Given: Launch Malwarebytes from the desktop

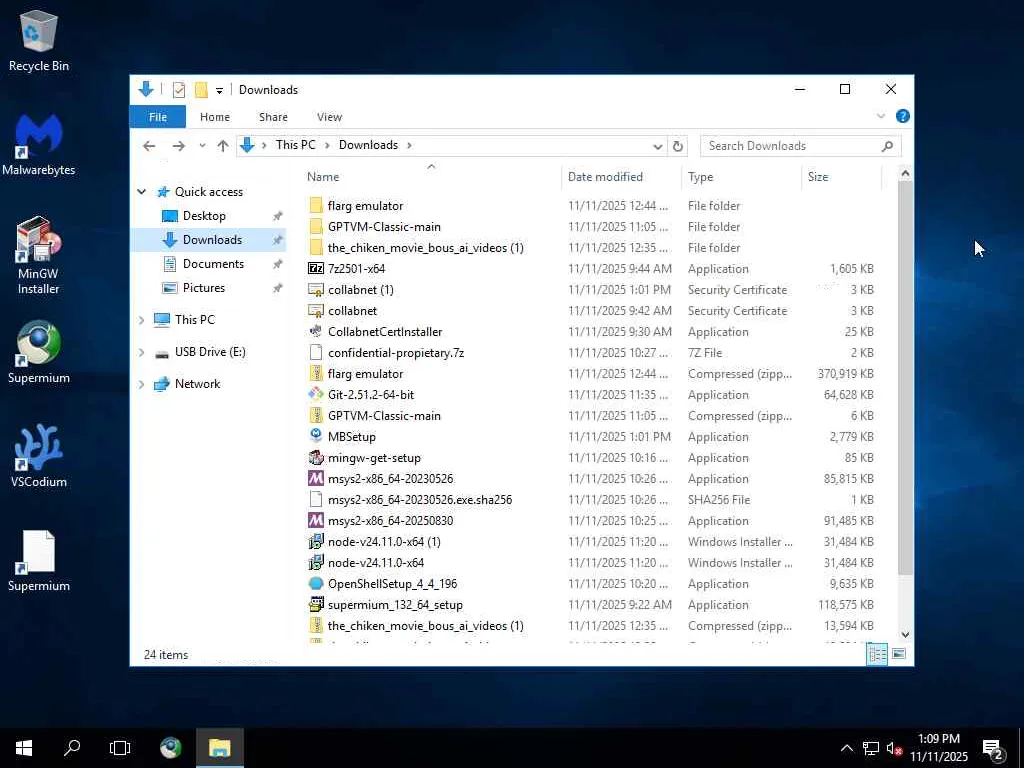Looking at the screenshot, I should 39,145.
